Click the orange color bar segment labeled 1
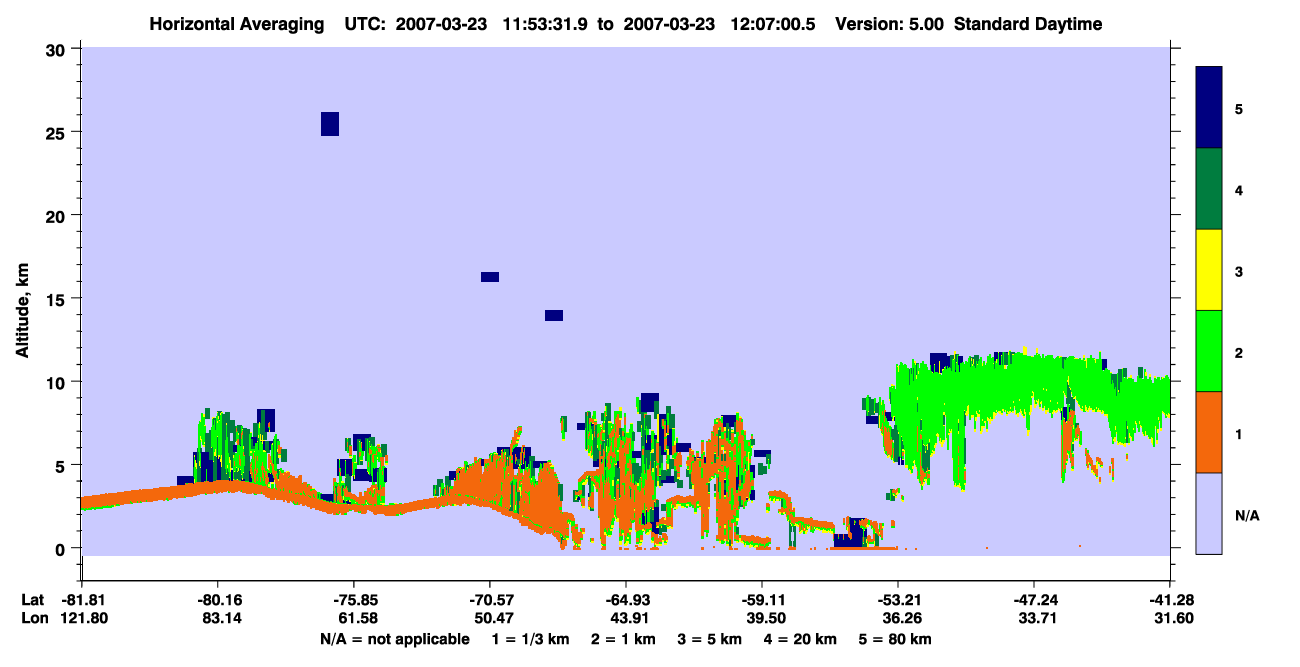 click(x=1209, y=432)
